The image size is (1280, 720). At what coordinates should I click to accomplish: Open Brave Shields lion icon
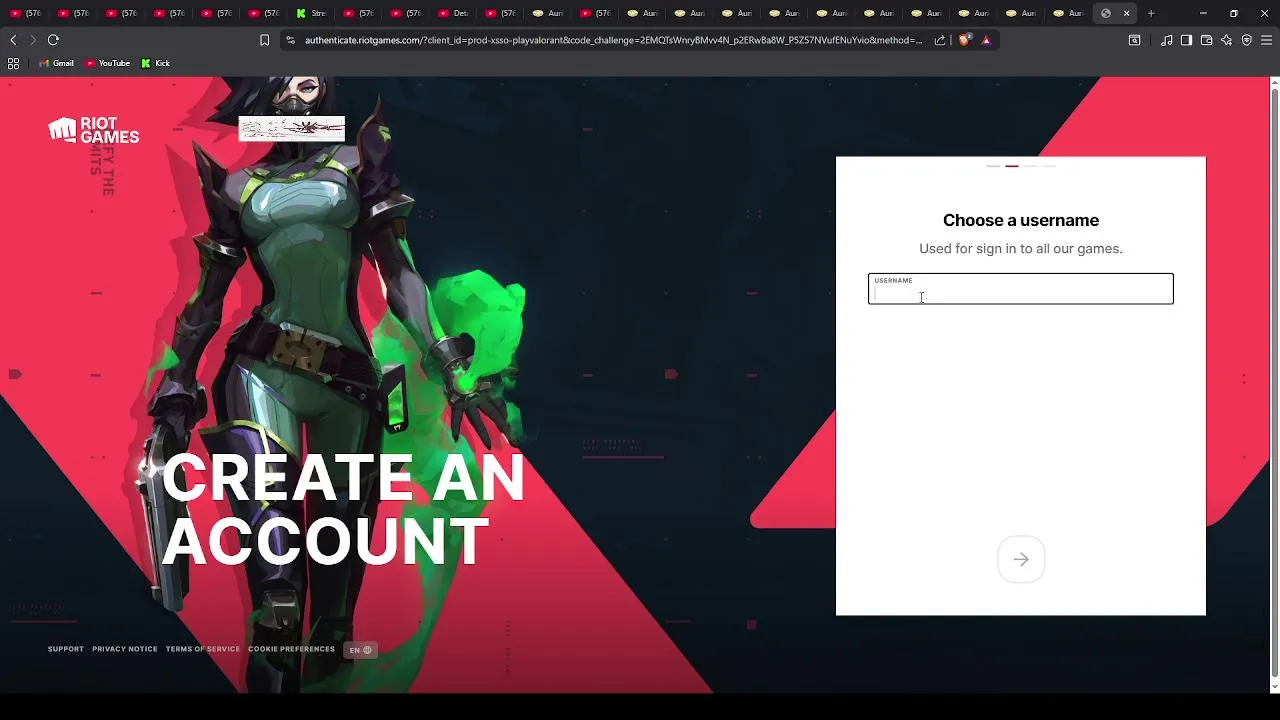(964, 40)
